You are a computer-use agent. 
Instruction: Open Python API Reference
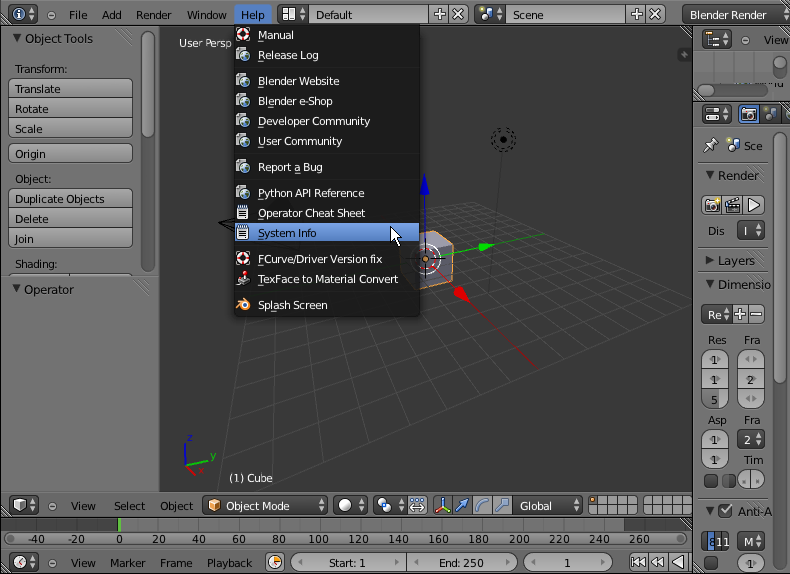click(327, 193)
